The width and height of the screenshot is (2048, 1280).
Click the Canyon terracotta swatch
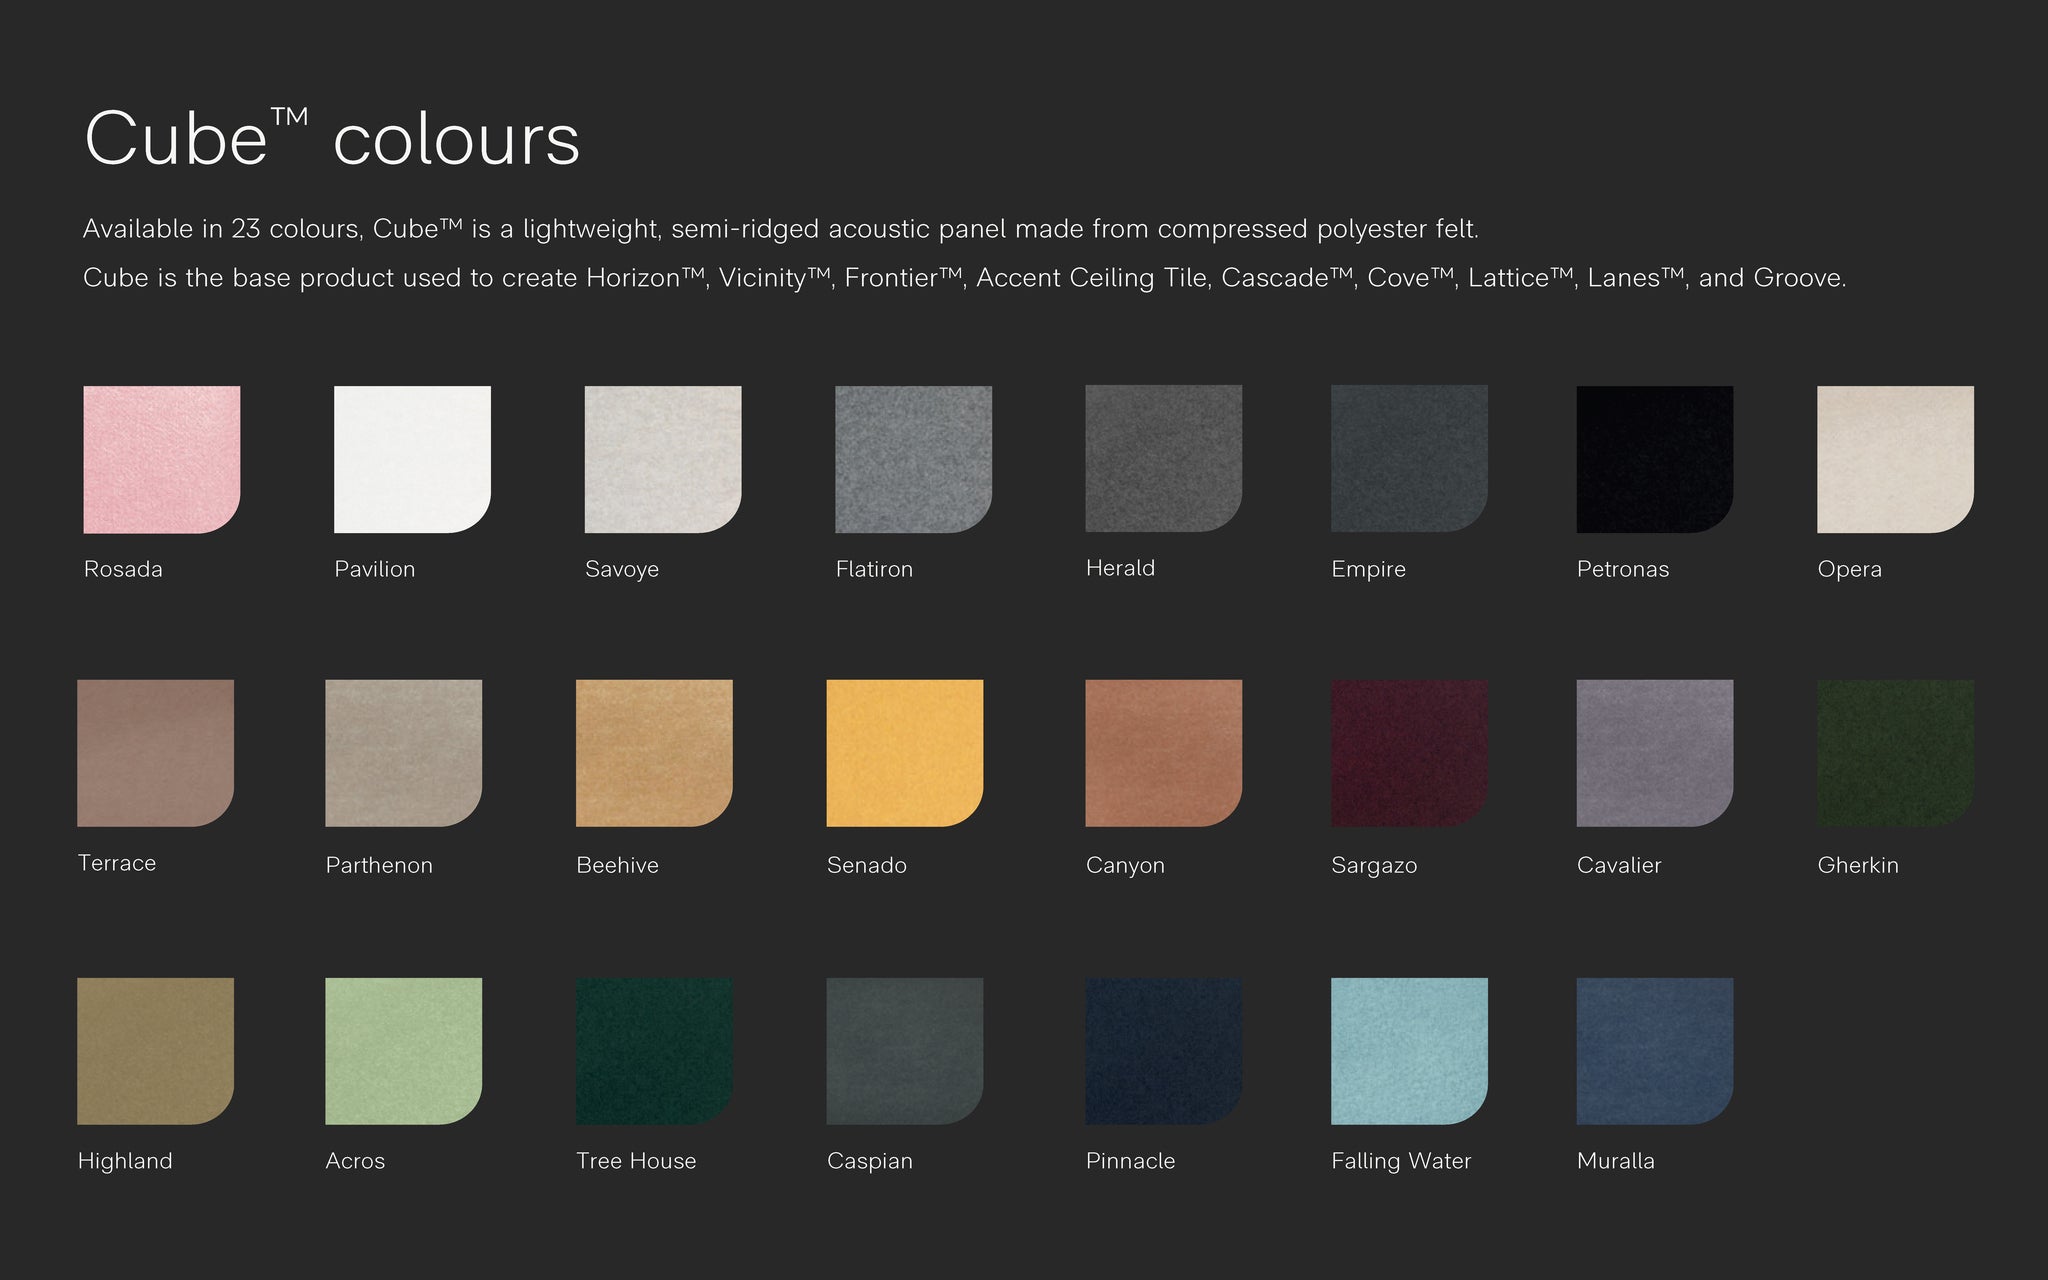(x=1163, y=753)
